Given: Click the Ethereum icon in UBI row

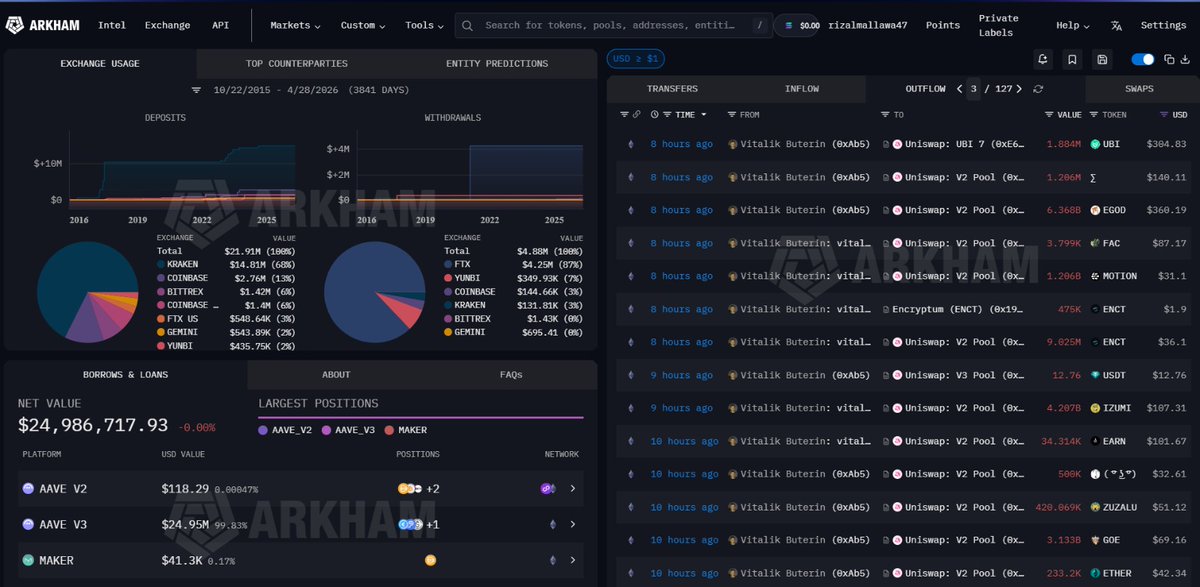Looking at the screenshot, I should 630,144.
